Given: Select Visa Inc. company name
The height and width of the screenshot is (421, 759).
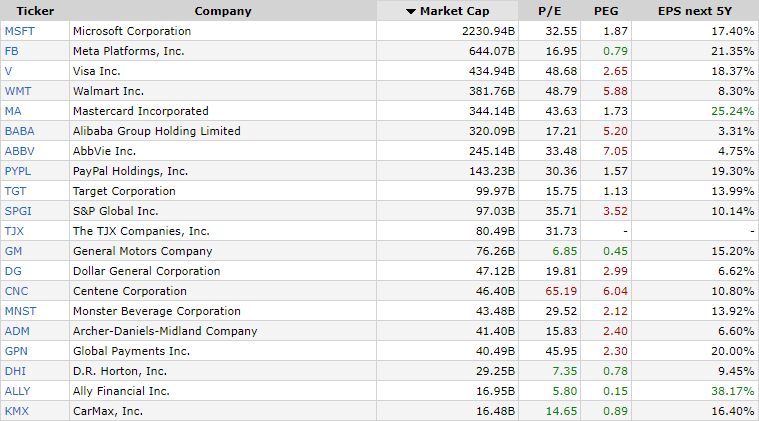Looking at the screenshot, I should [x=96, y=71].
